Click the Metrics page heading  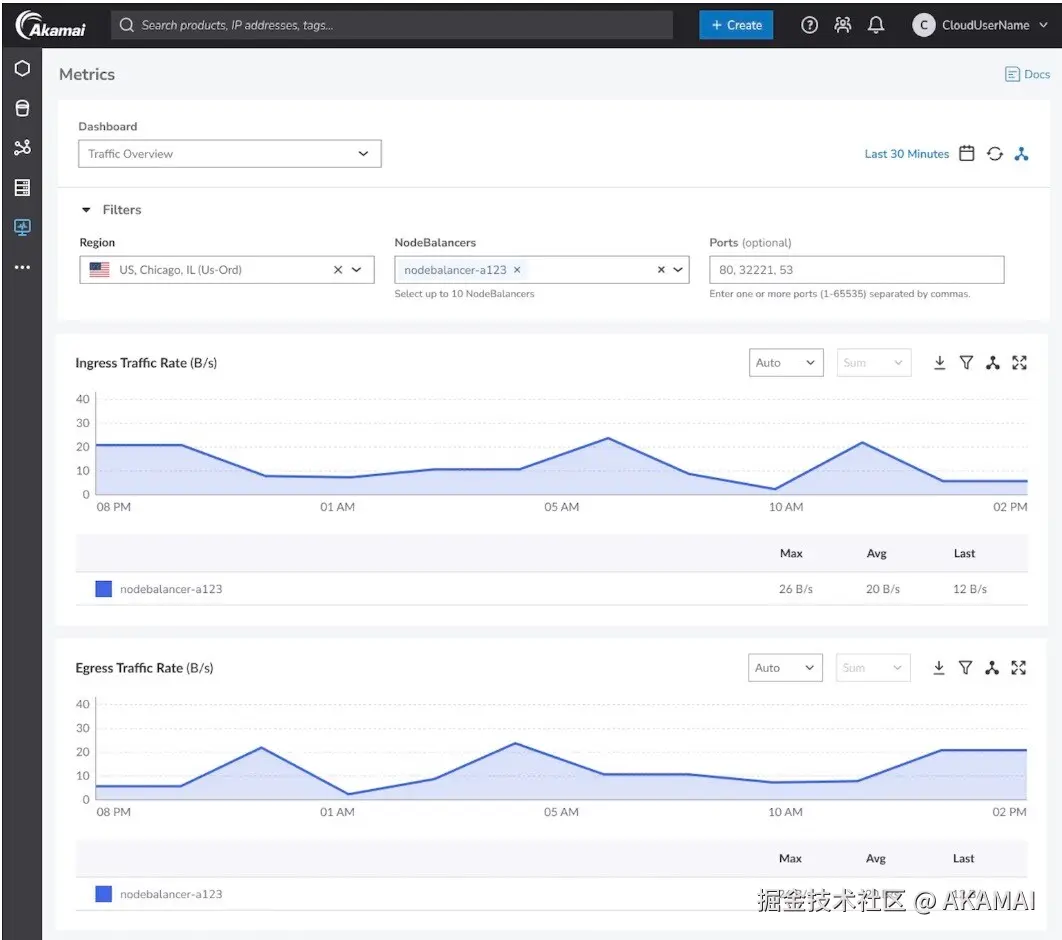click(87, 74)
